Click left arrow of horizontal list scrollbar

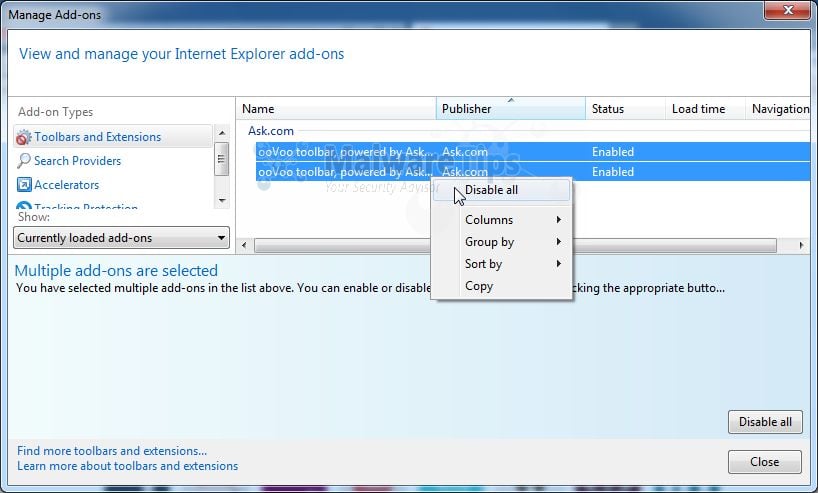click(x=244, y=245)
